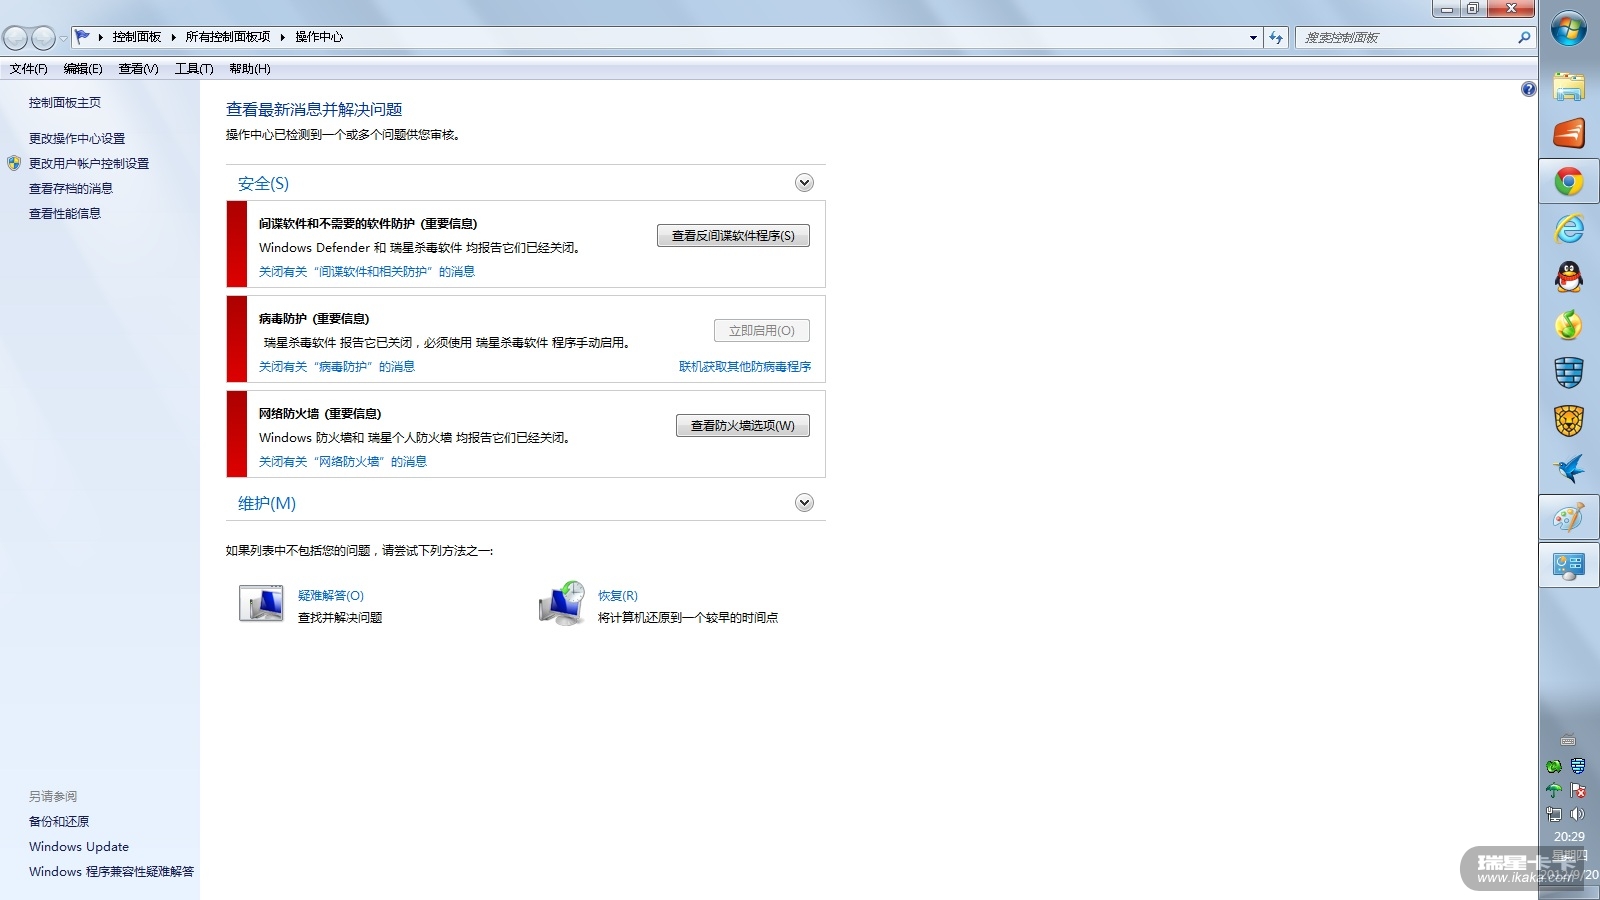
Task: Click 联机获取其他防病毒程序 link
Action: [x=745, y=367]
